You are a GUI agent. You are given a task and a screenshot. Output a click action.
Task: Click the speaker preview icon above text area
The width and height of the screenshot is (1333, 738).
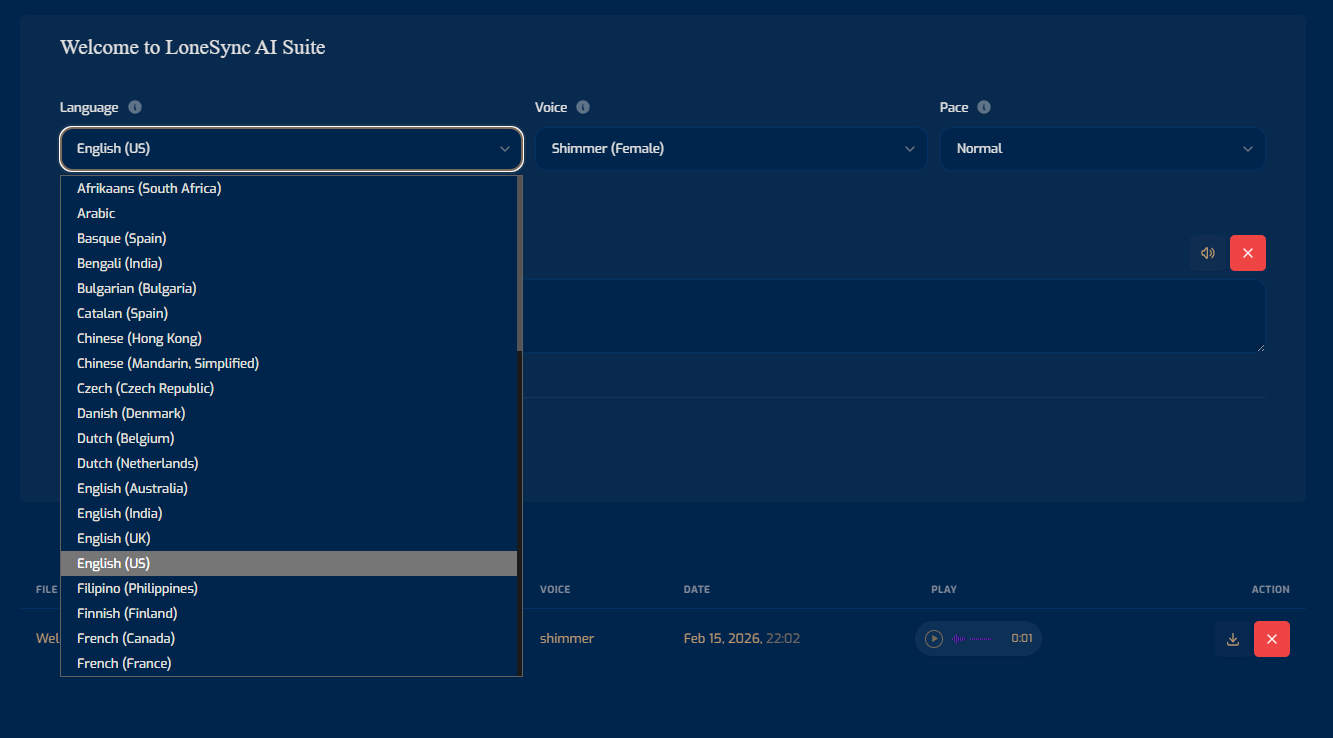pos(1208,253)
